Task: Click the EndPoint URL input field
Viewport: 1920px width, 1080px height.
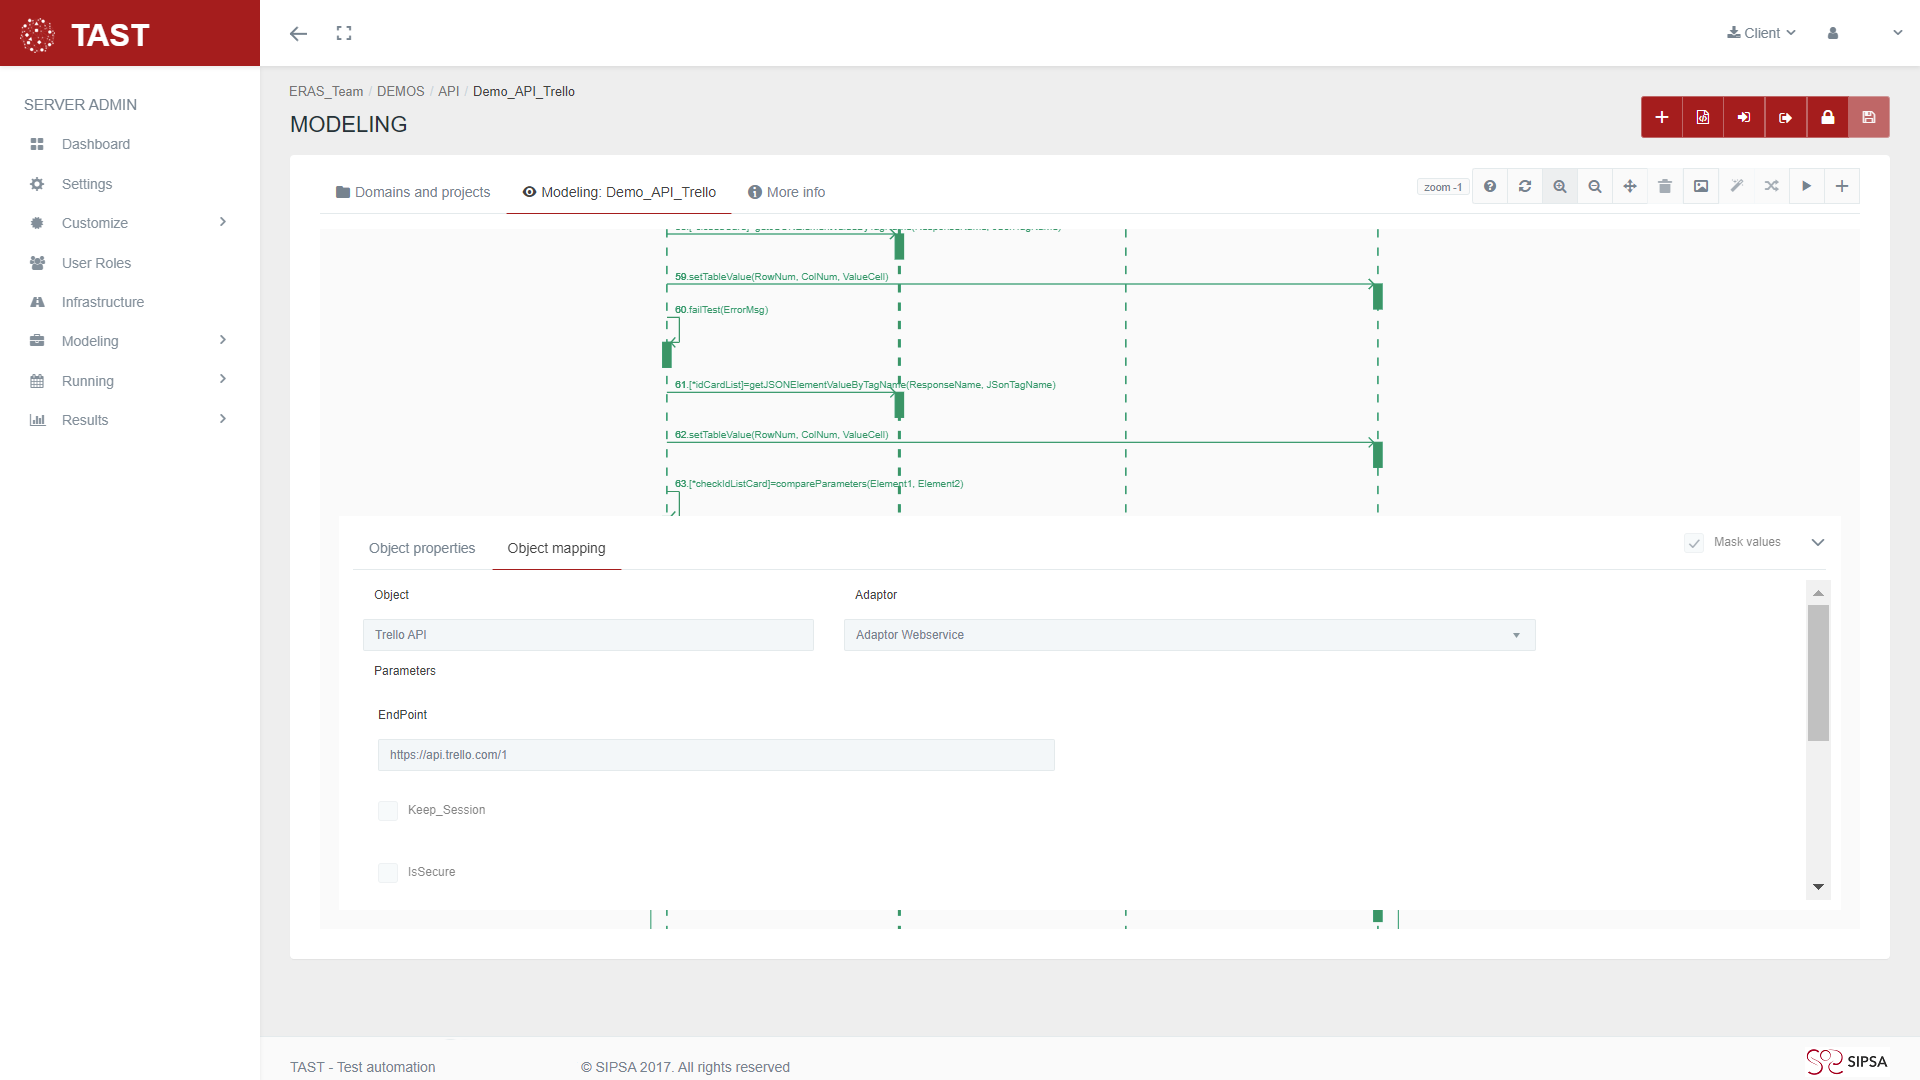Action: click(715, 755)
